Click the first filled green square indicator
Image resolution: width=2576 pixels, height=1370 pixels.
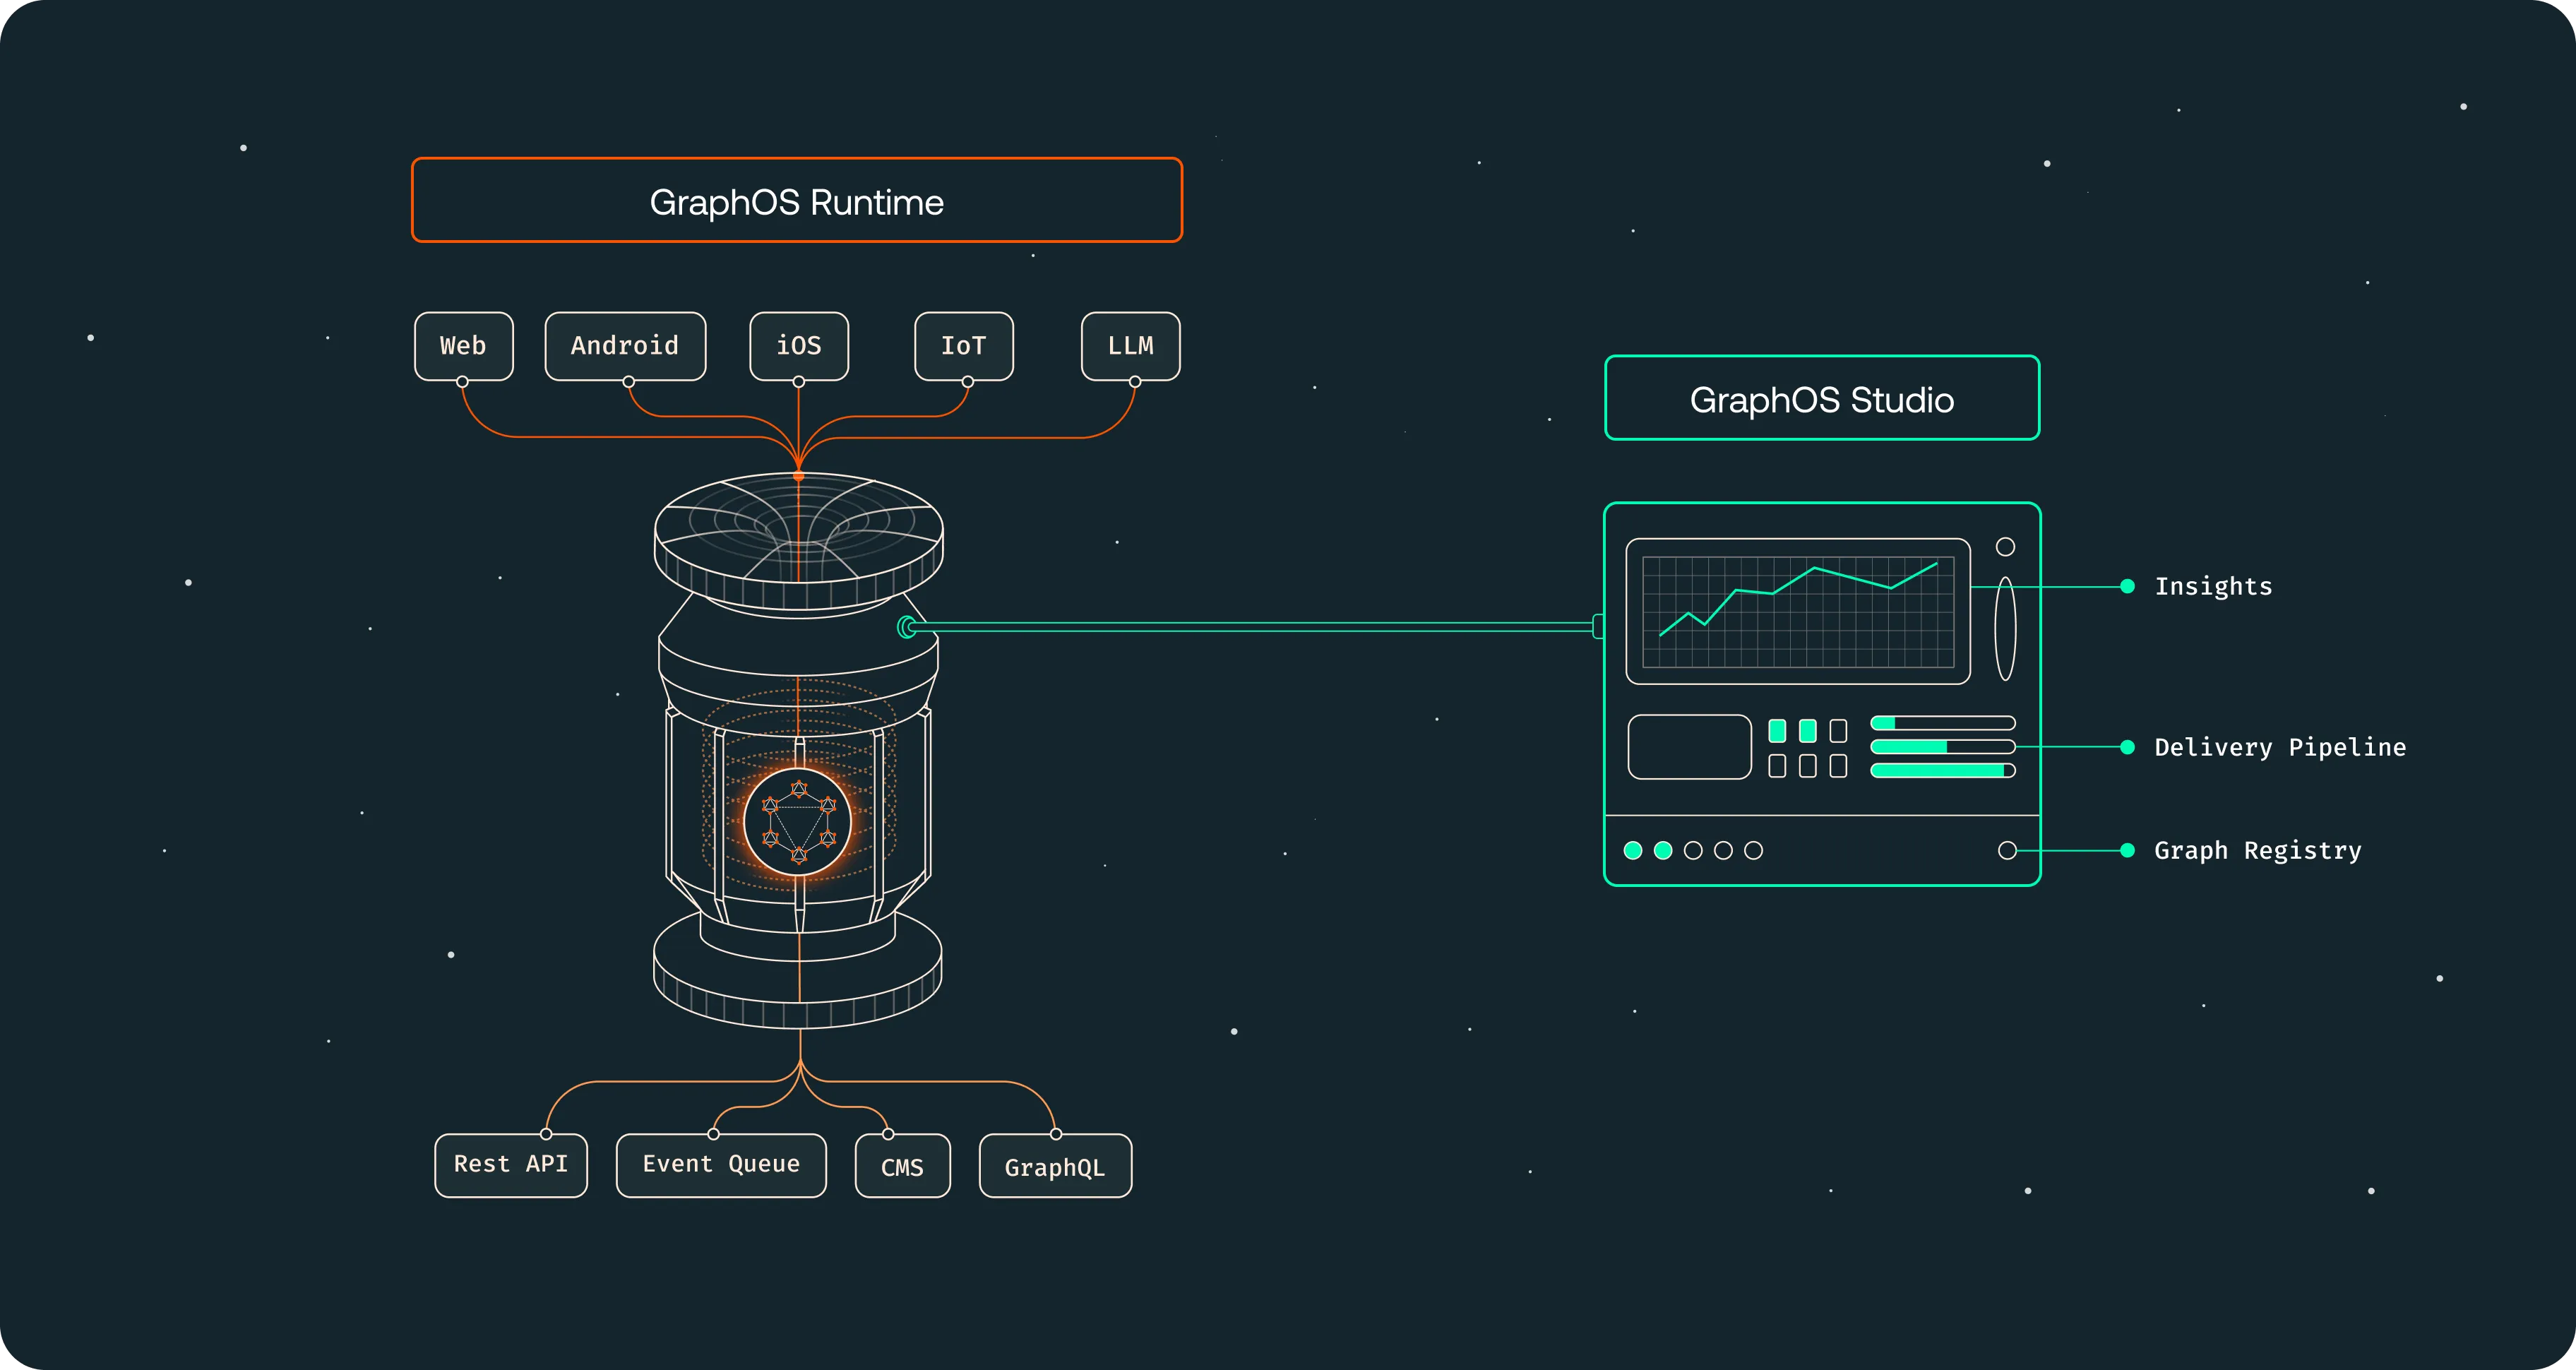tap(1777, 731)
